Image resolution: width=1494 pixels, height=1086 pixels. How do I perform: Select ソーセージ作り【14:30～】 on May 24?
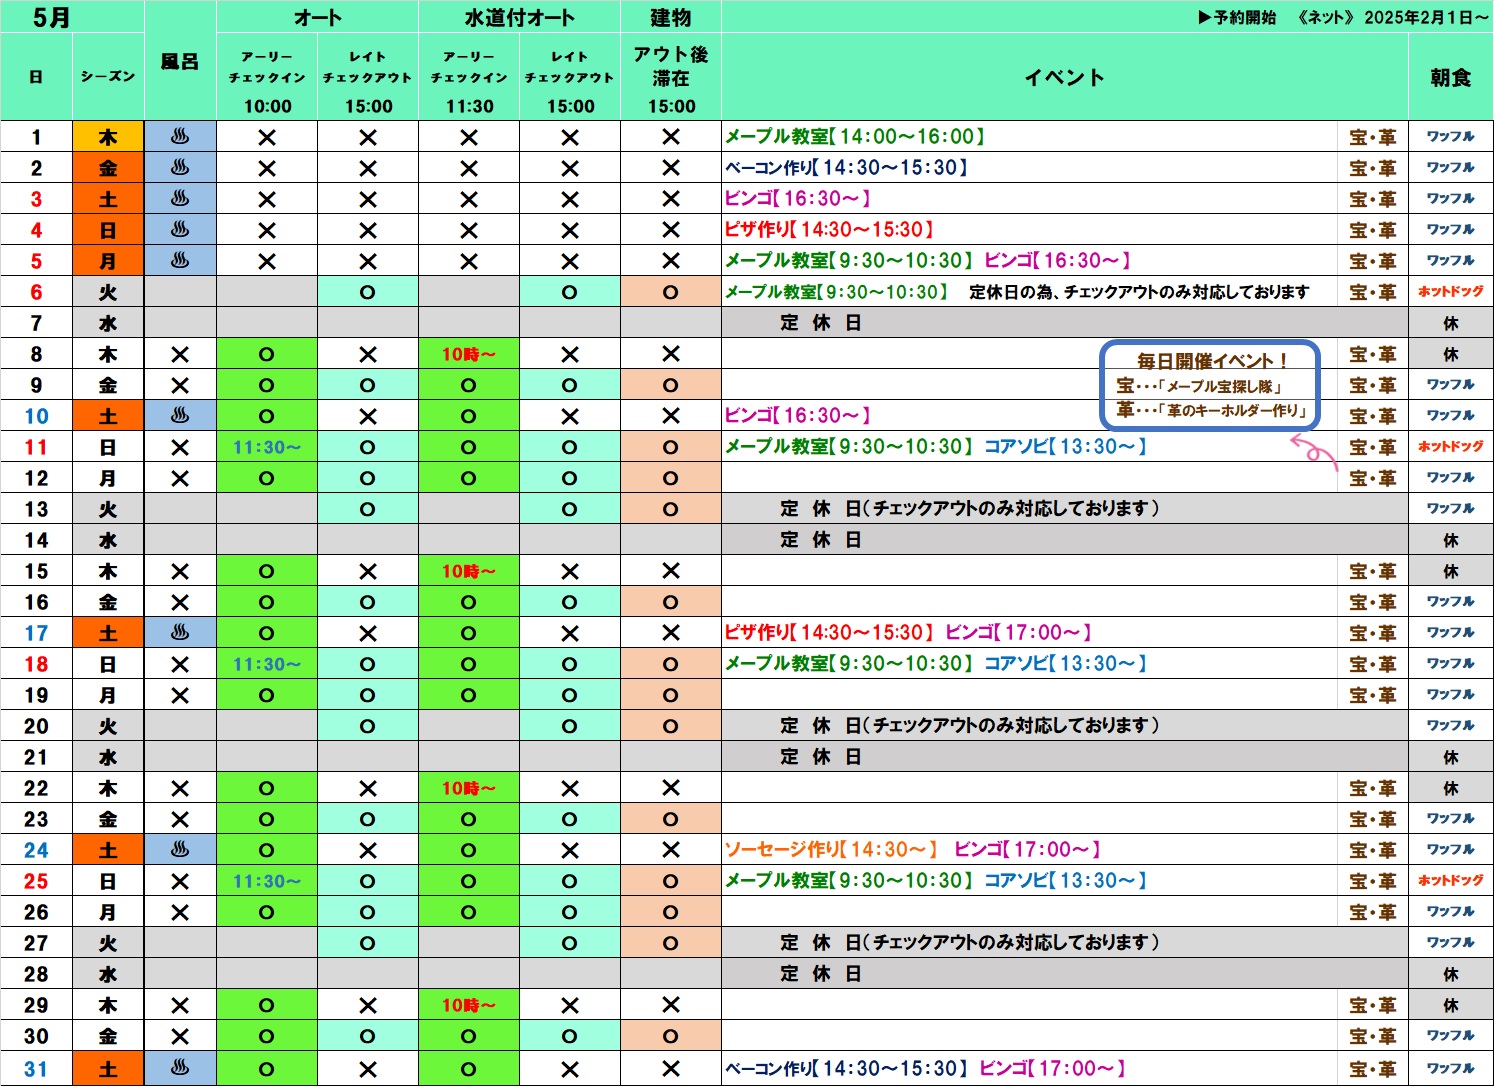coord(831,849)
